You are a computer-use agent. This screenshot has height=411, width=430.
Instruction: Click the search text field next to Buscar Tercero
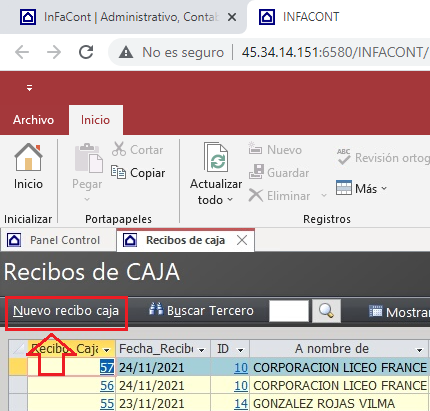(x=289, y=311)
